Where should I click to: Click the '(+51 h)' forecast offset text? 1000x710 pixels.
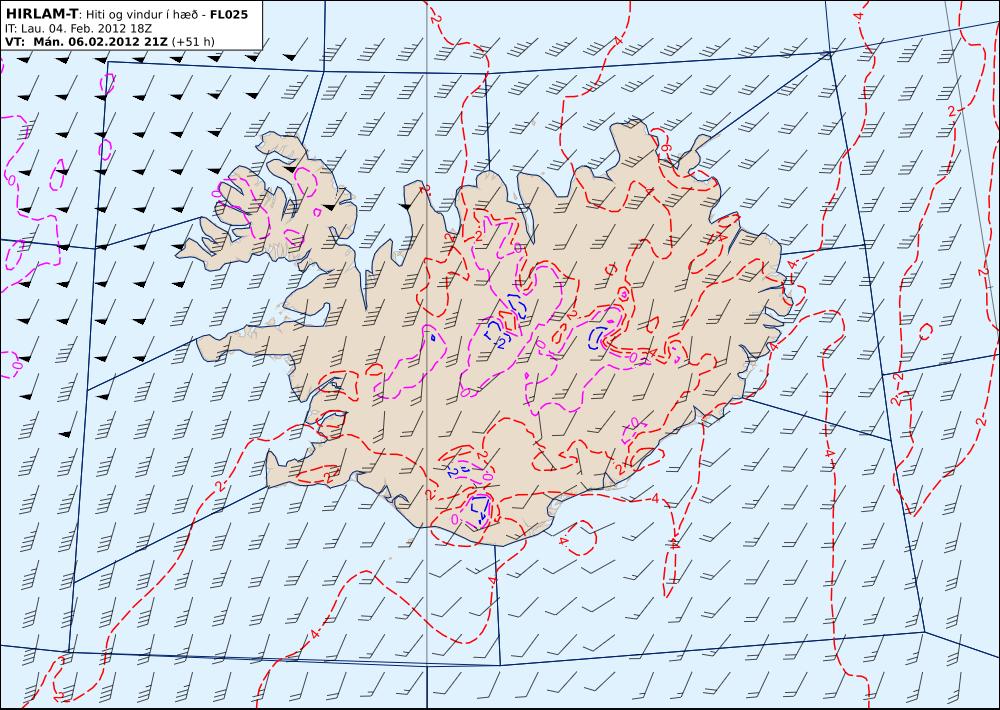(193, 42)
